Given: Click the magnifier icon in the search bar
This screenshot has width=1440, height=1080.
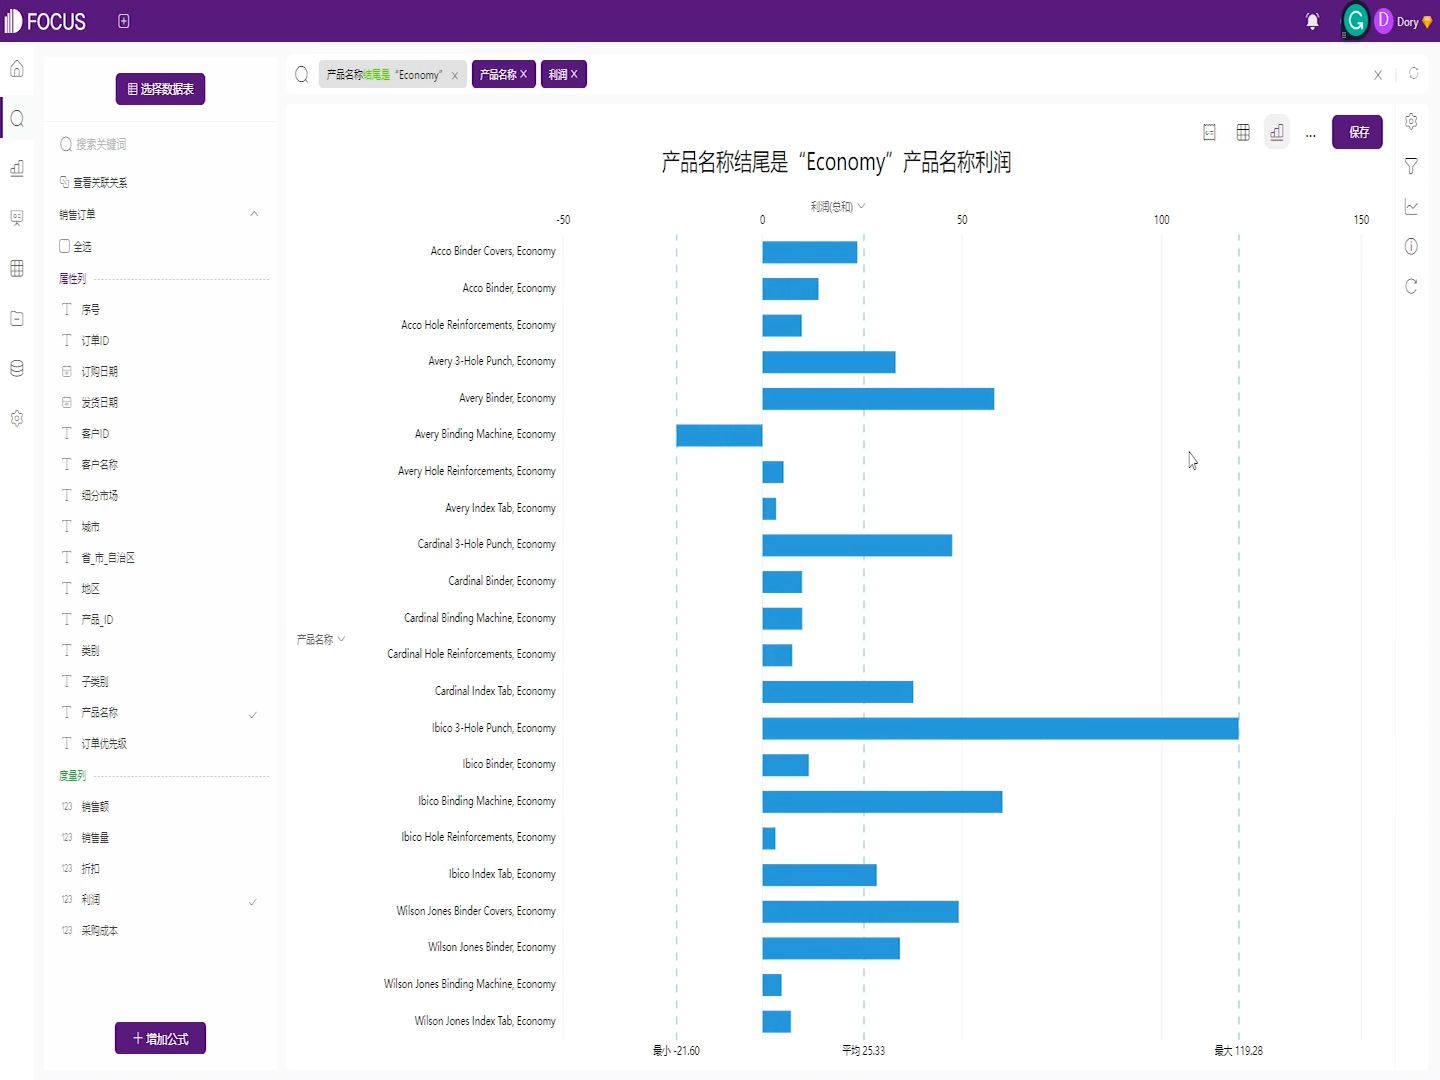Looking at the screenshot, I should (x=301, y=74).
